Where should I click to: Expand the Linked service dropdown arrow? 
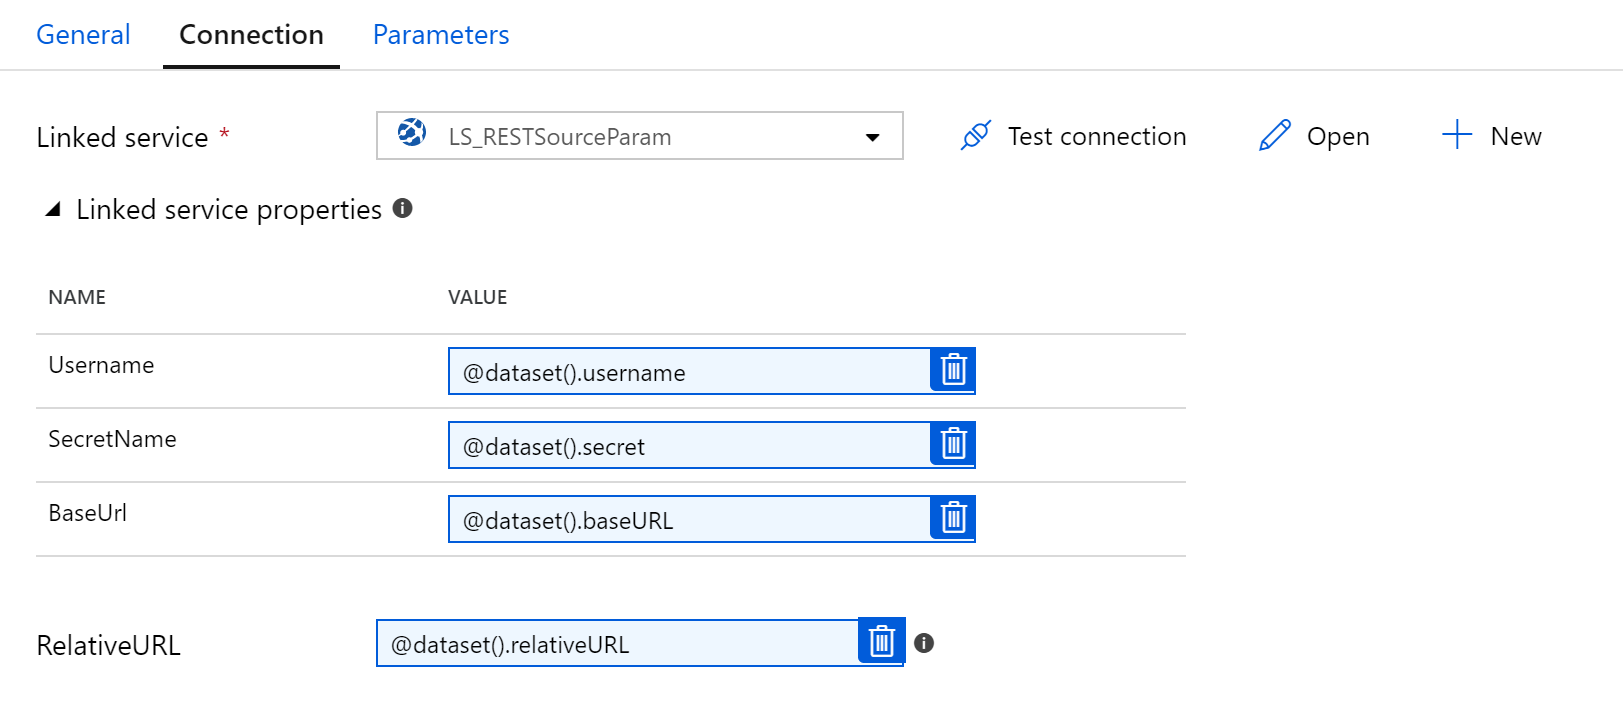[x=872, y=137]
